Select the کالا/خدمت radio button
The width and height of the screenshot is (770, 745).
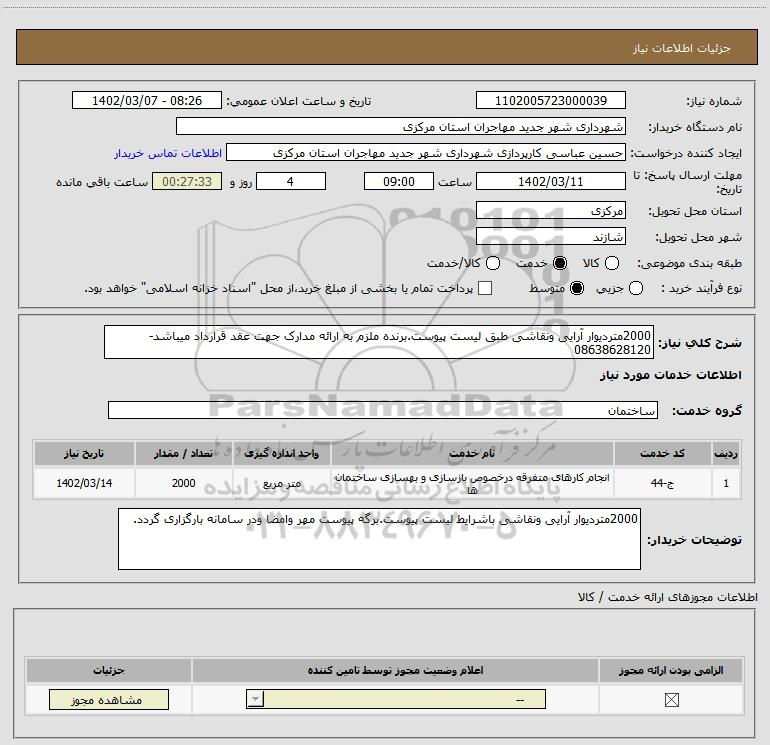[493, 263]
